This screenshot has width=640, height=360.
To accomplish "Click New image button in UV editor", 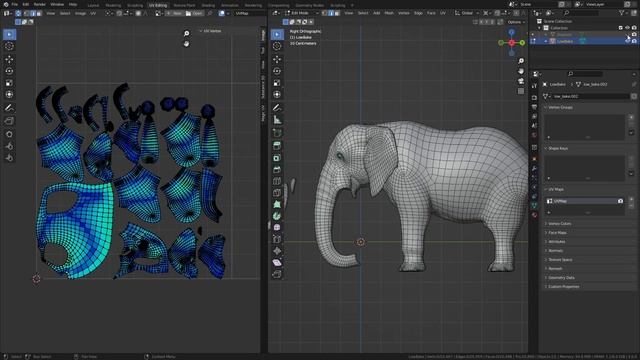I will pyautogui.click(x=175, y=13).
